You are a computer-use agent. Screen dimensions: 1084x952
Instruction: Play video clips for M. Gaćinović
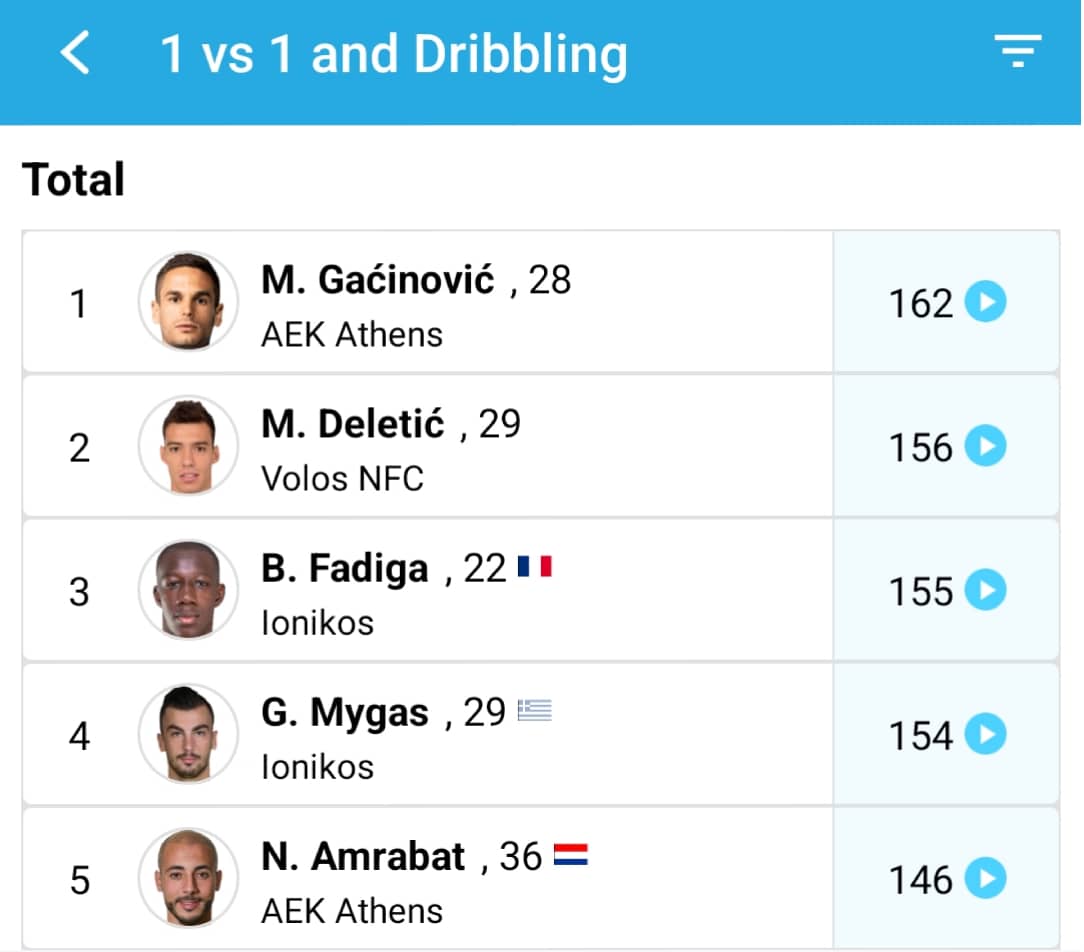pos(985,302)
